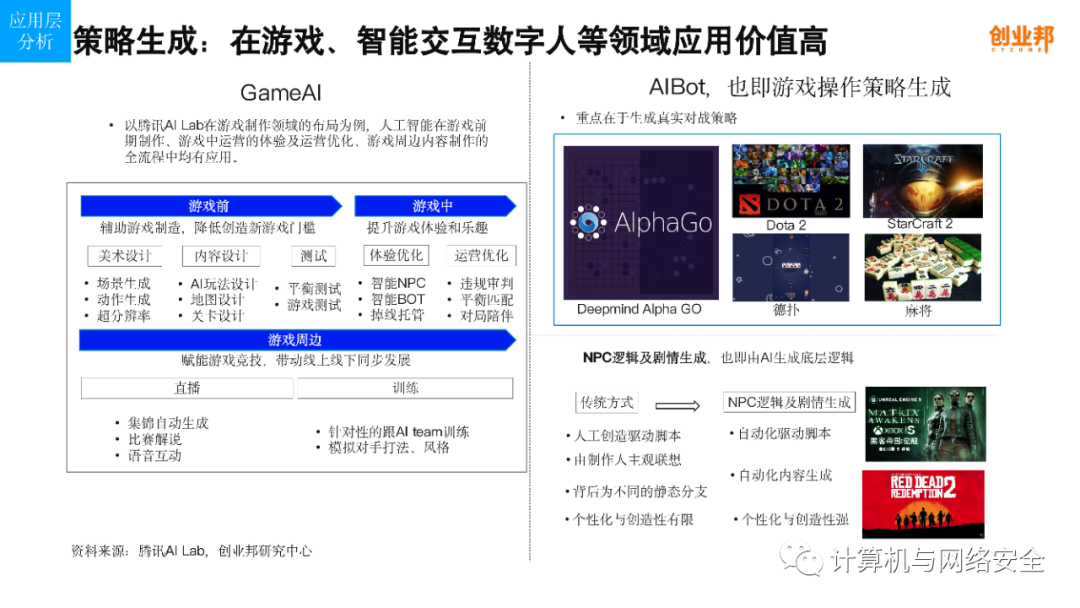This screenshot has height=608, width=1080.
Task: Open the 麻将 mahjong tiles image
Action: click(x=923, y=267)
